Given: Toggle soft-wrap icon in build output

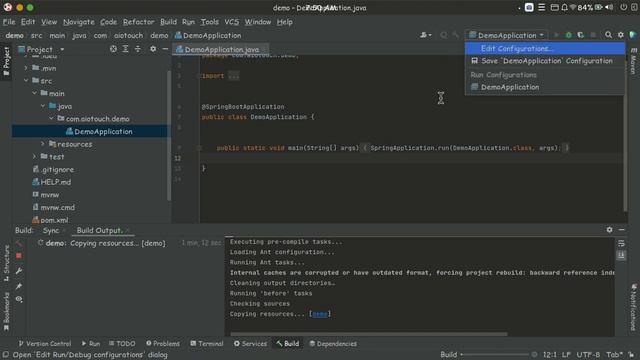Looking at the screenshot, I should tap(621, 244).
